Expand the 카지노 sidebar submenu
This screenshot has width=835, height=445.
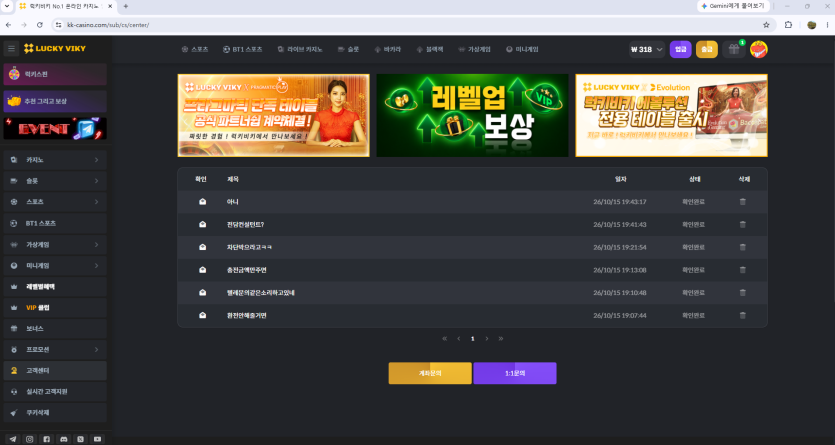tap(96, 160)
